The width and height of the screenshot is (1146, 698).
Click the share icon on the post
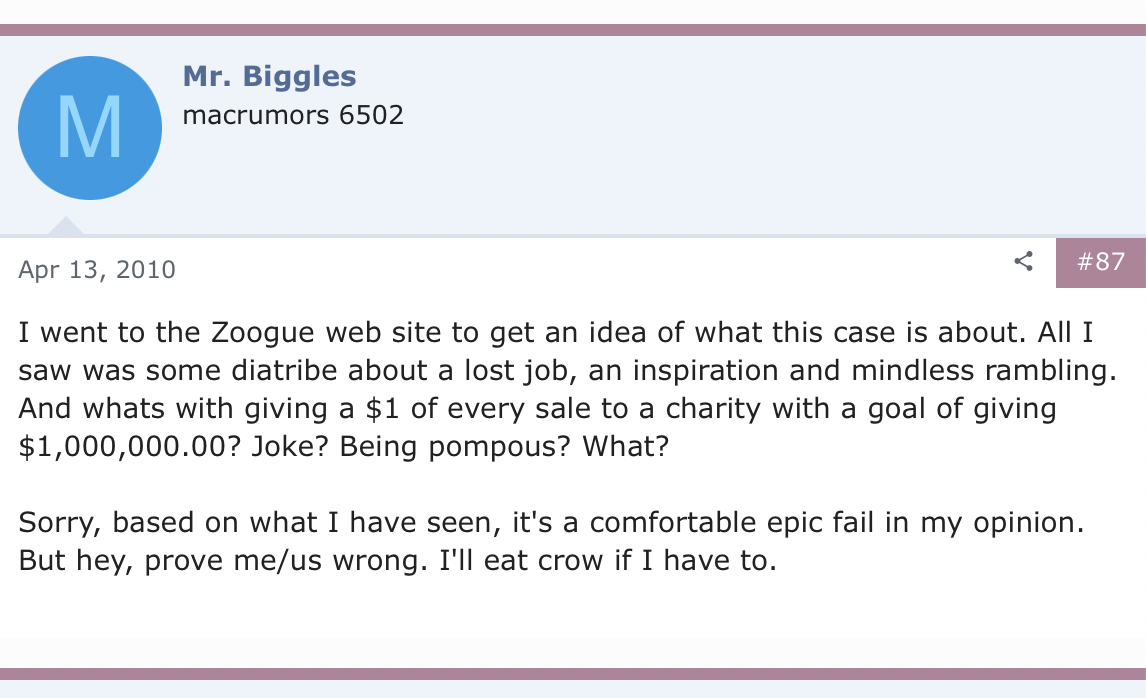coord(1023,262)
